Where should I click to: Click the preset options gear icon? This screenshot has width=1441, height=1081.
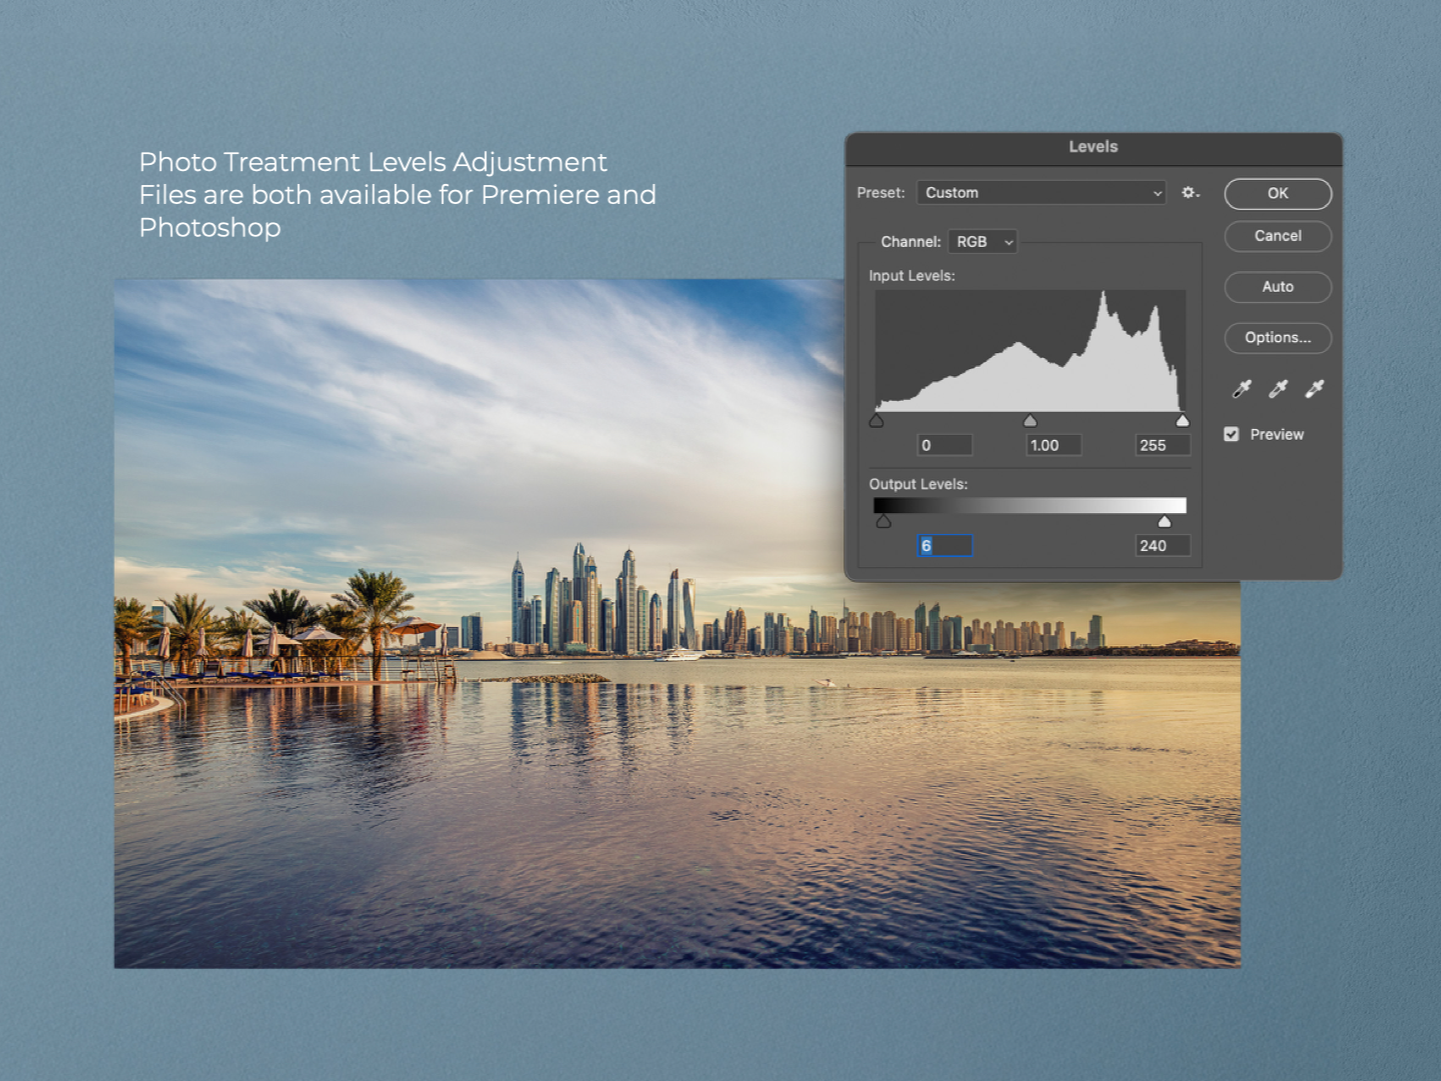(1190, 193)
